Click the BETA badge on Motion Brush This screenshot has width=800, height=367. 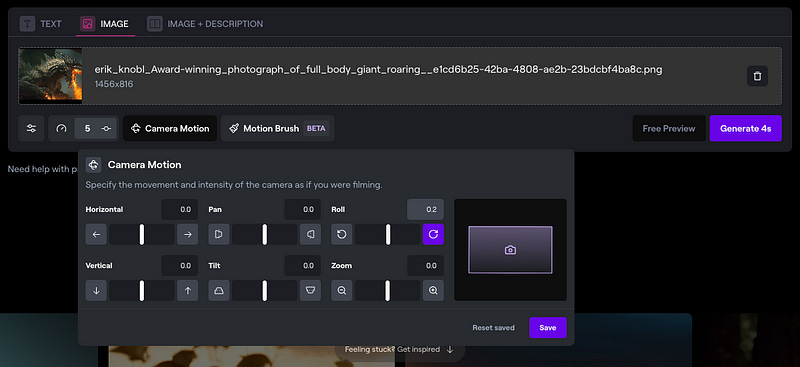click(x=316, y=129)
